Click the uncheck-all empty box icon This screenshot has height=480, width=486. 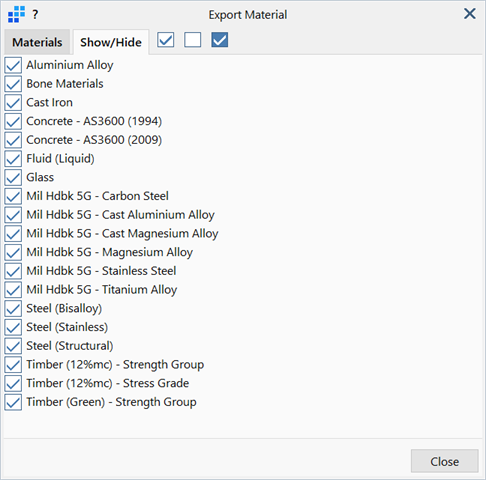(193, 40)
